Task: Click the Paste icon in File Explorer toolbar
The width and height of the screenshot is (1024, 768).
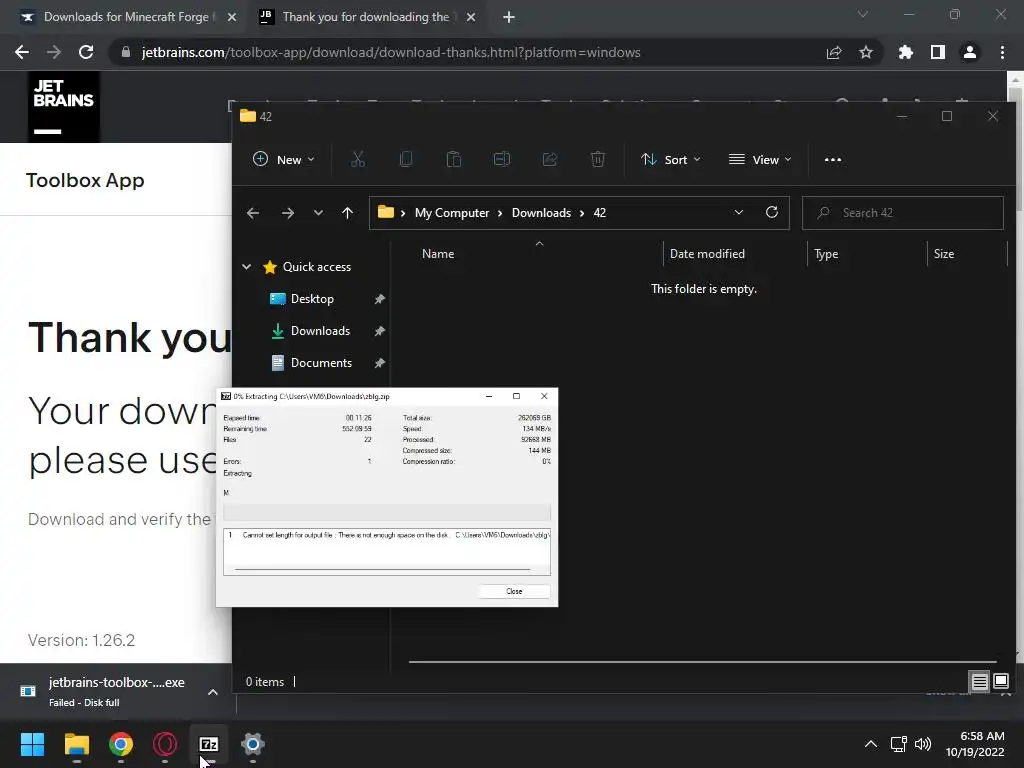Action: [454, 159]
